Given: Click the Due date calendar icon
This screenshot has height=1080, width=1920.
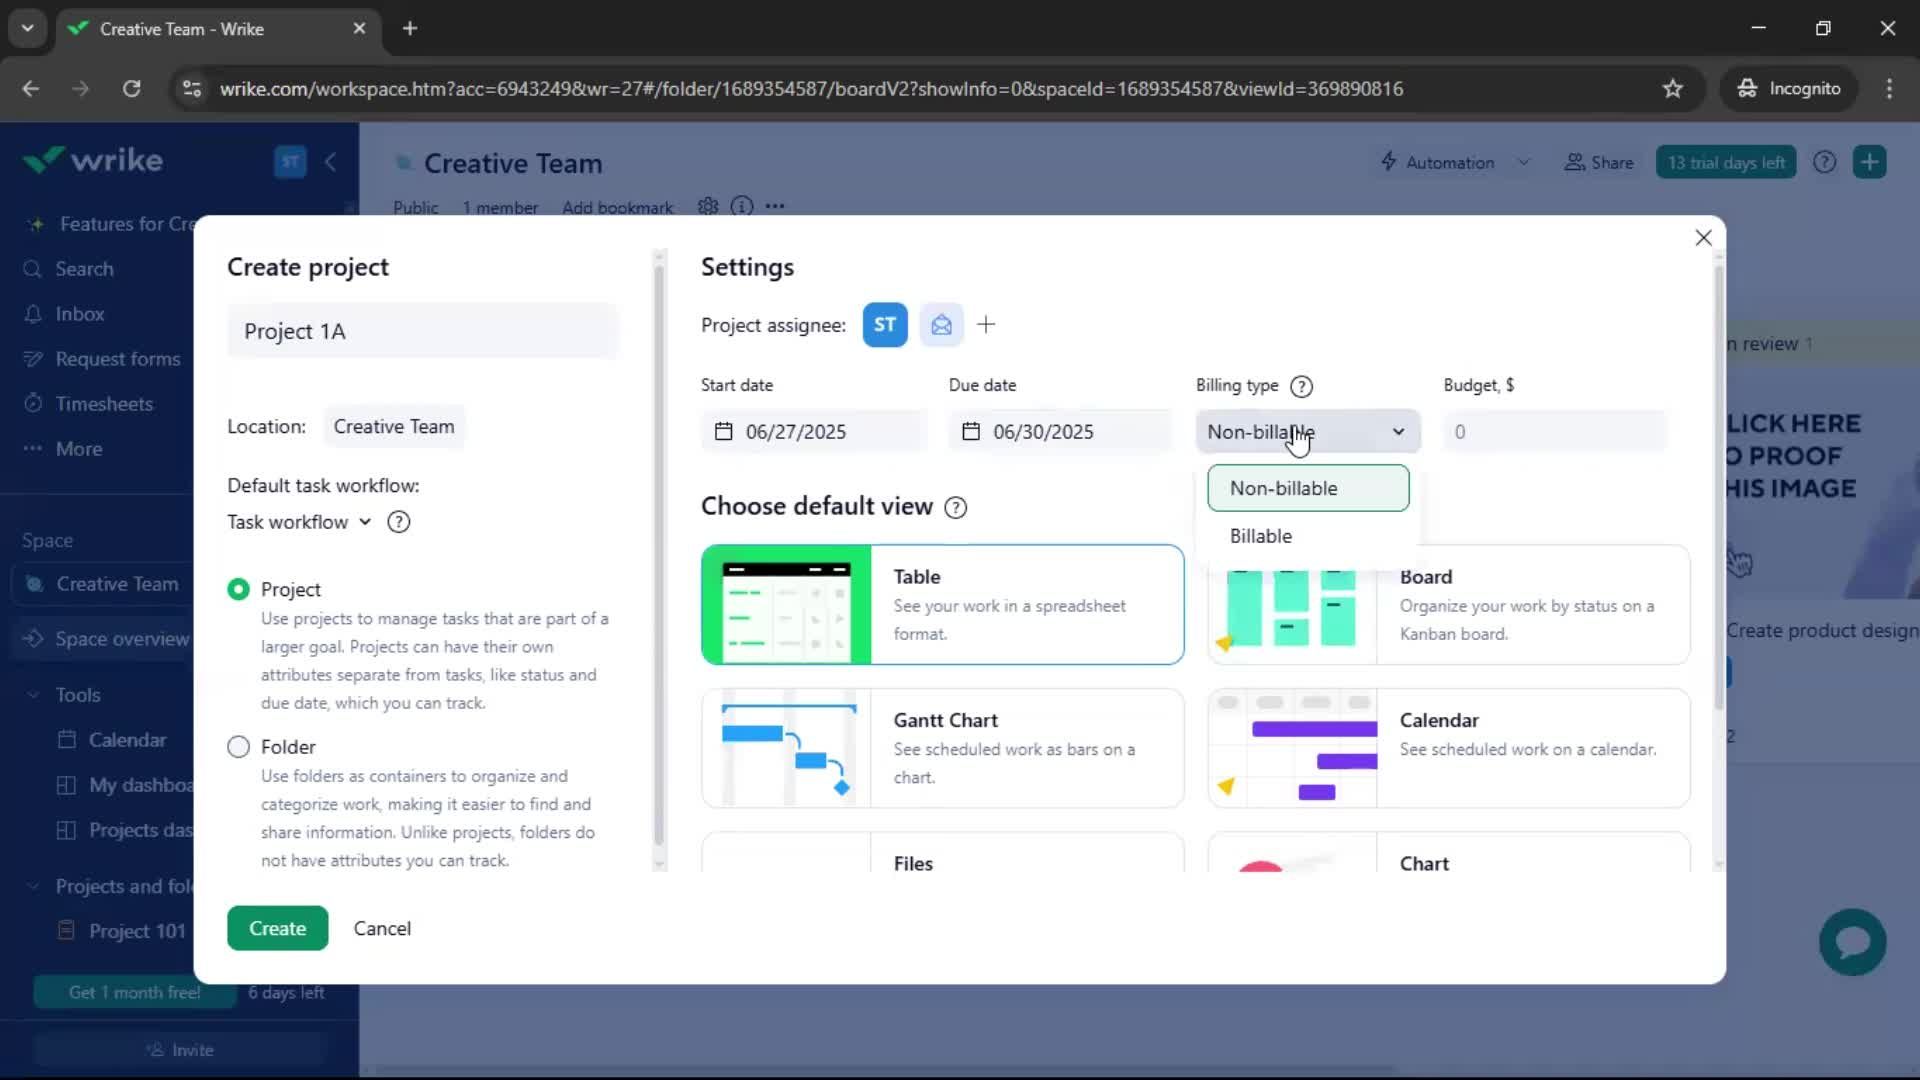Looking at the screenshot, I should (971, 432).
